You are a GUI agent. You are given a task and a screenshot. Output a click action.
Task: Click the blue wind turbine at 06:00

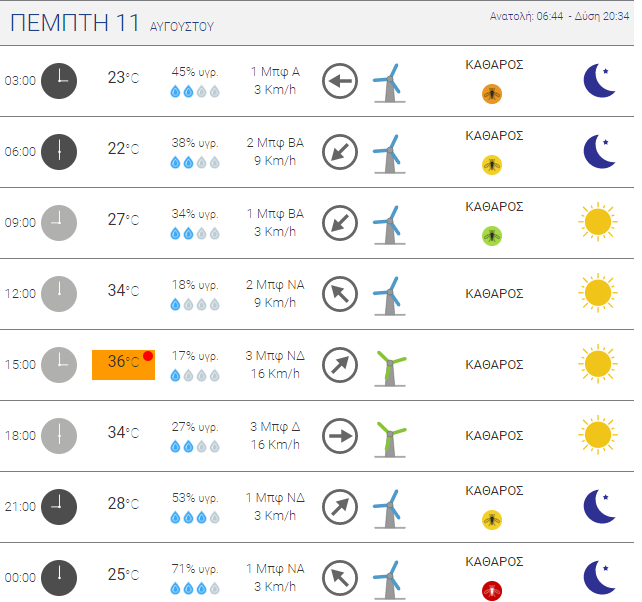[389, 154]
